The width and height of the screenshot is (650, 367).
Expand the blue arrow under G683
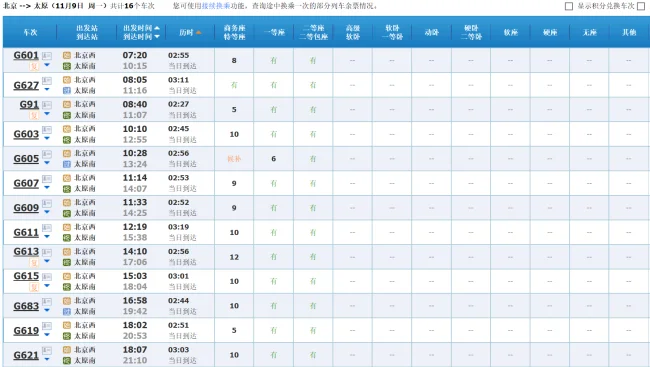pyautogui.click(x=47, y=310)
